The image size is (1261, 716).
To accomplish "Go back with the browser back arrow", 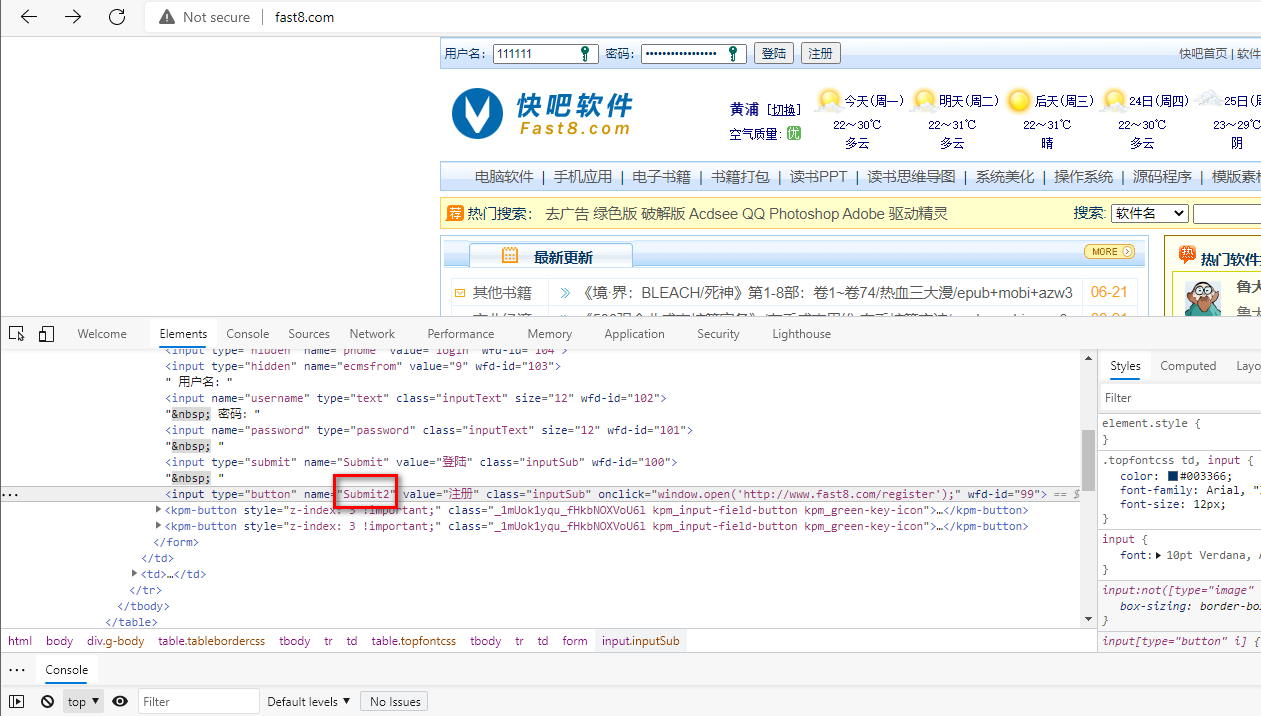I will pyautogui.click(x=29, y=17).
